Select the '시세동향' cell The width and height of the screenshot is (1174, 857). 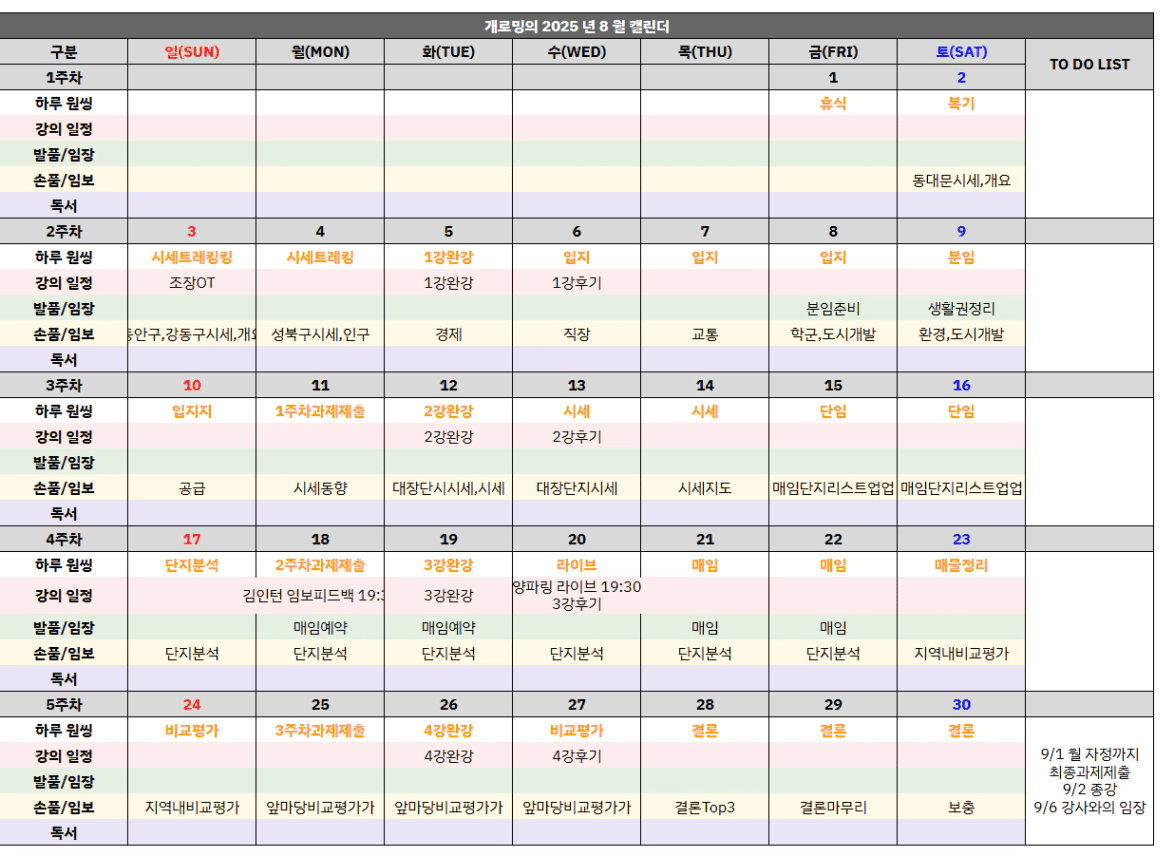pos(320,488)
